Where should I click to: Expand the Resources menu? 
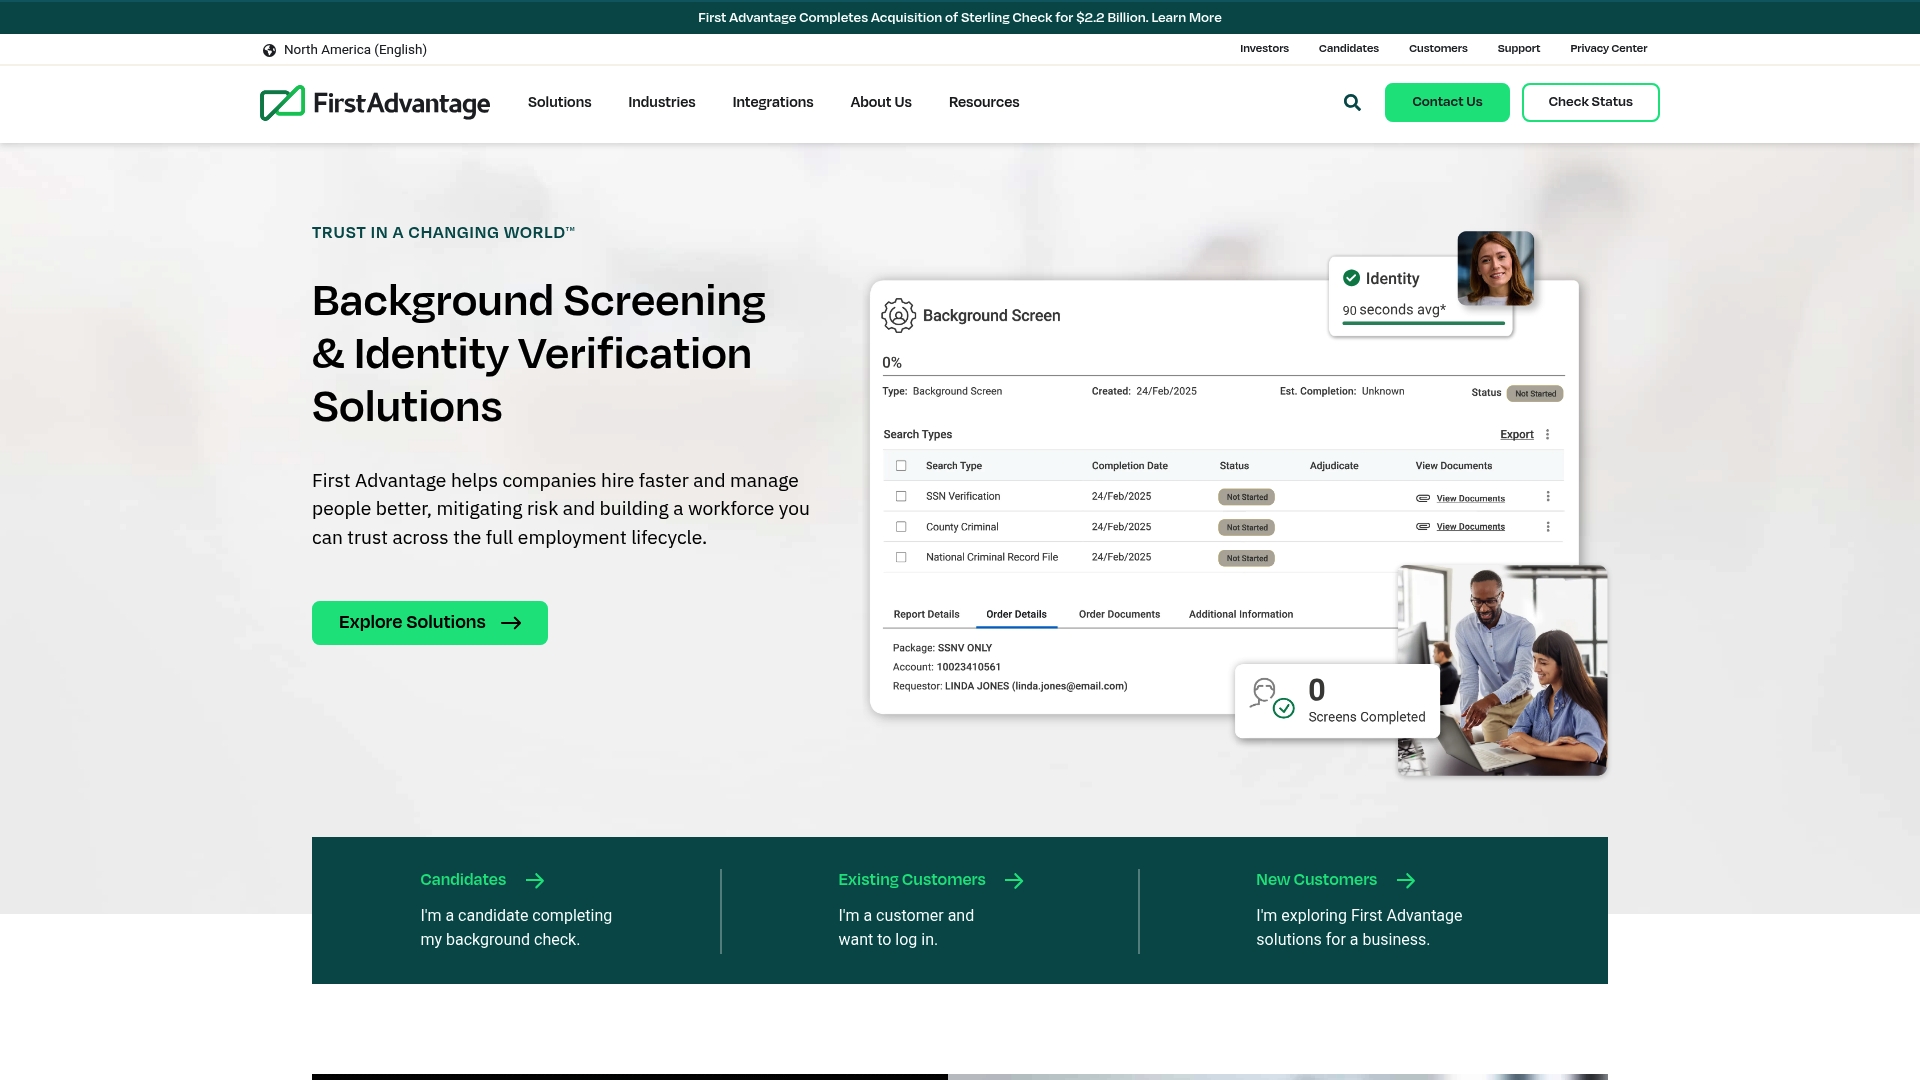(983, 102)
